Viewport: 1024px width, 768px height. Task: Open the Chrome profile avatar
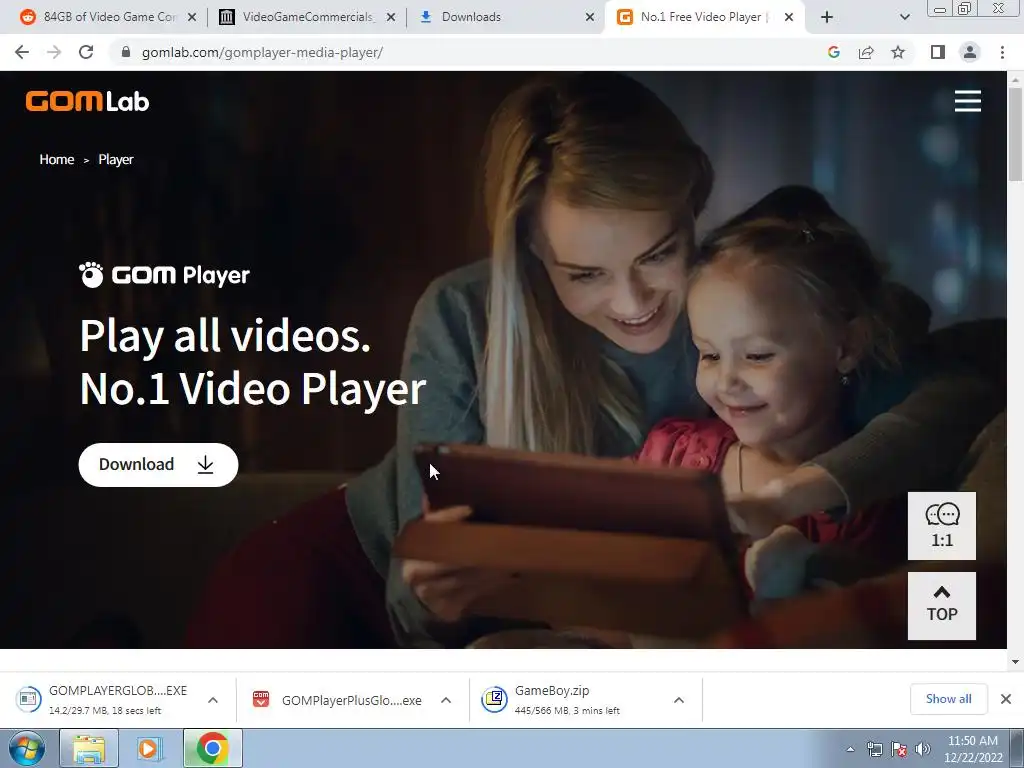(x=970, y=52)
